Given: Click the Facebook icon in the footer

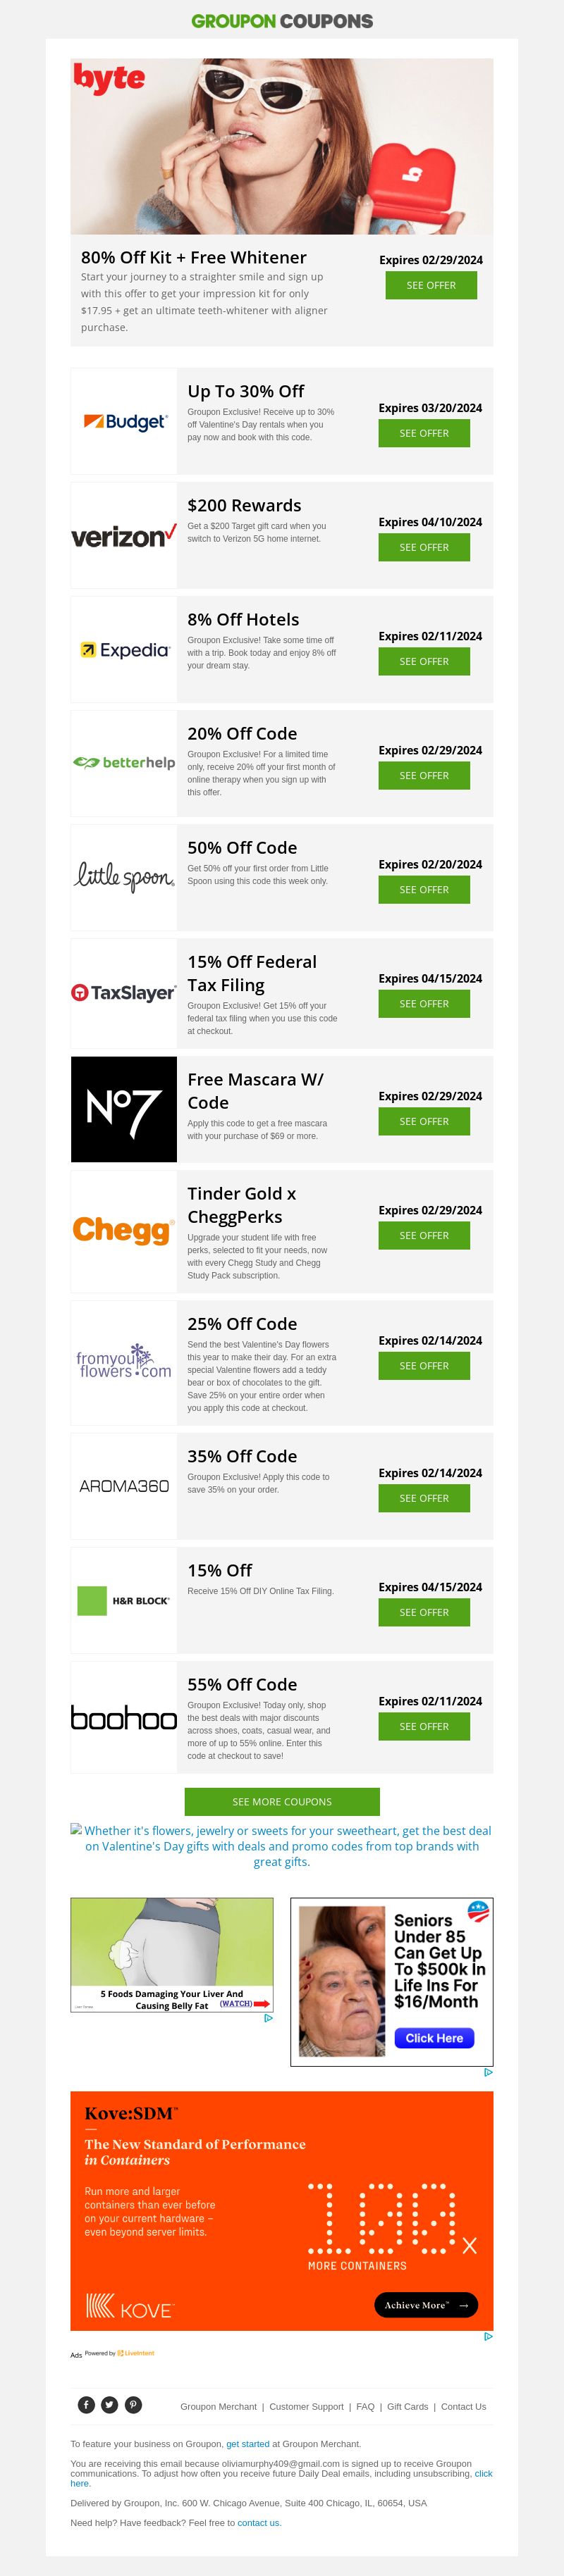Looking at the screenshot, I should 86,2405.
